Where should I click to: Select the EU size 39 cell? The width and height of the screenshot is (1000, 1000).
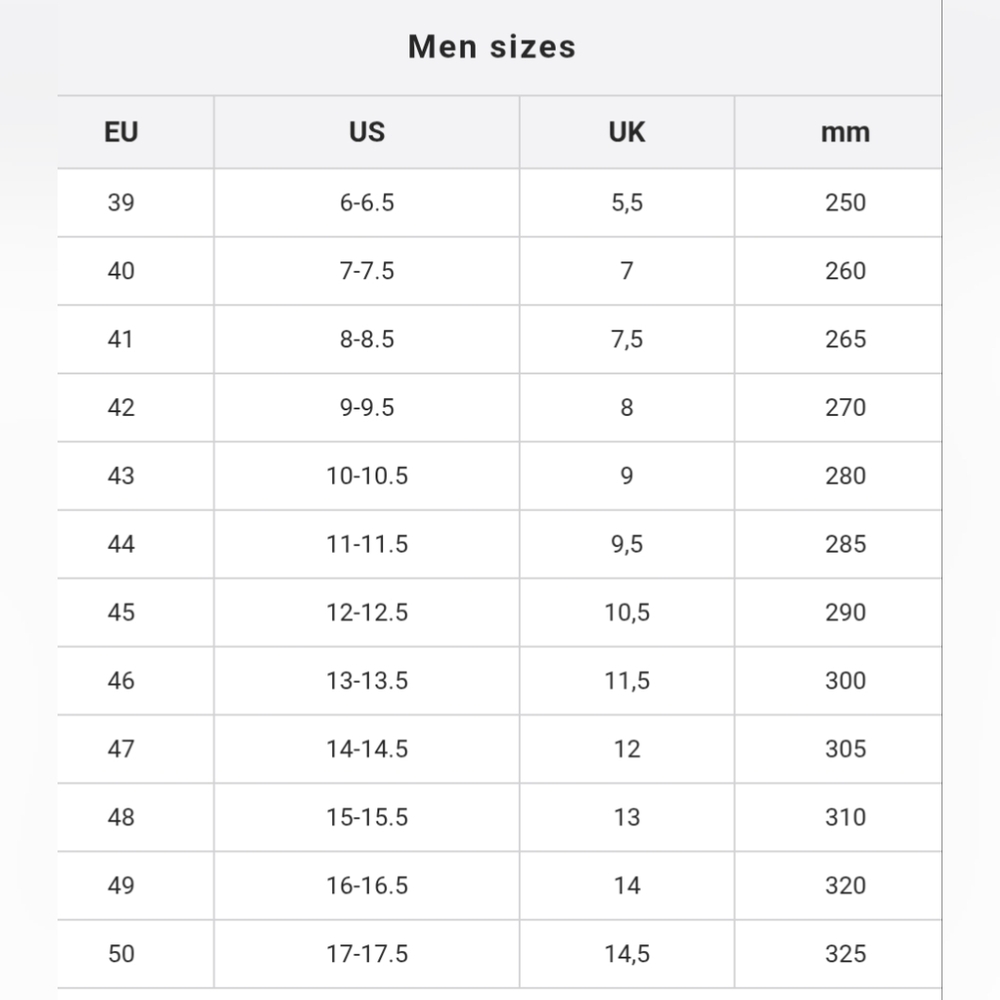pyautogui.click(x=121, y=203)
